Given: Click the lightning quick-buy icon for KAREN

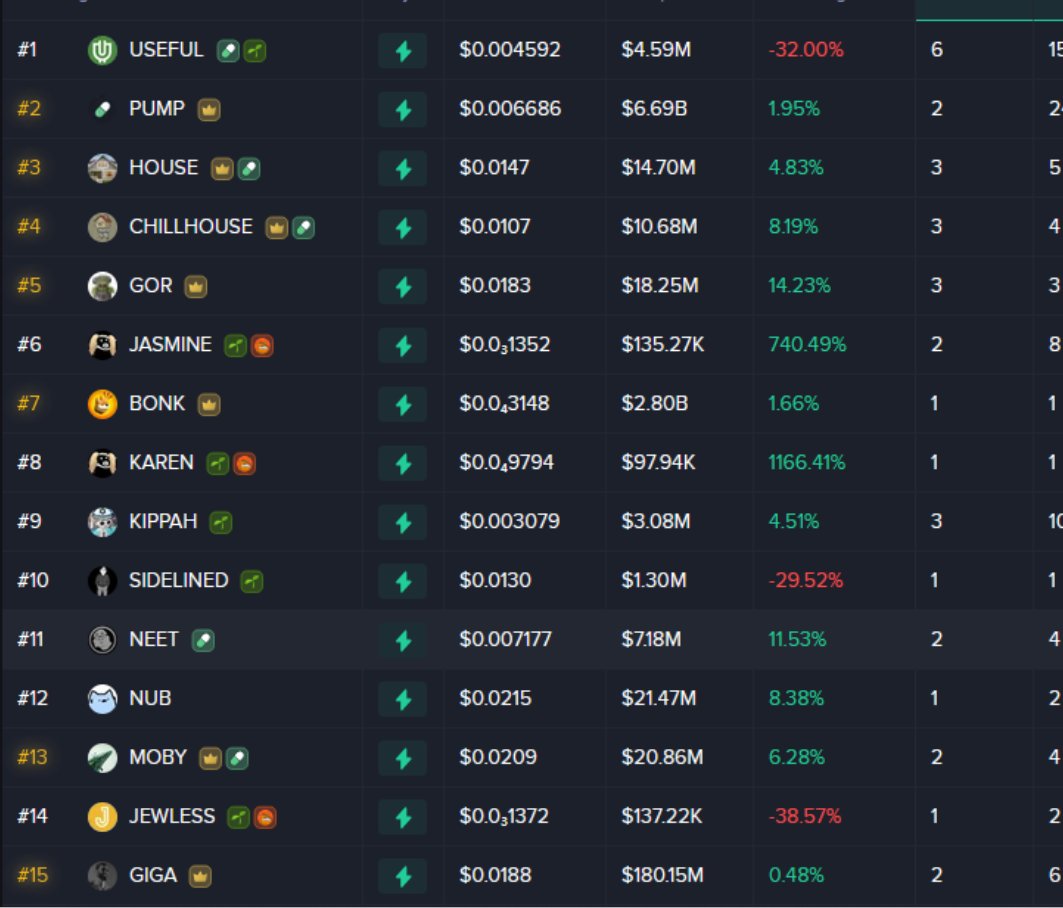Looking at the screenshot, I should (x=403, y=464).
